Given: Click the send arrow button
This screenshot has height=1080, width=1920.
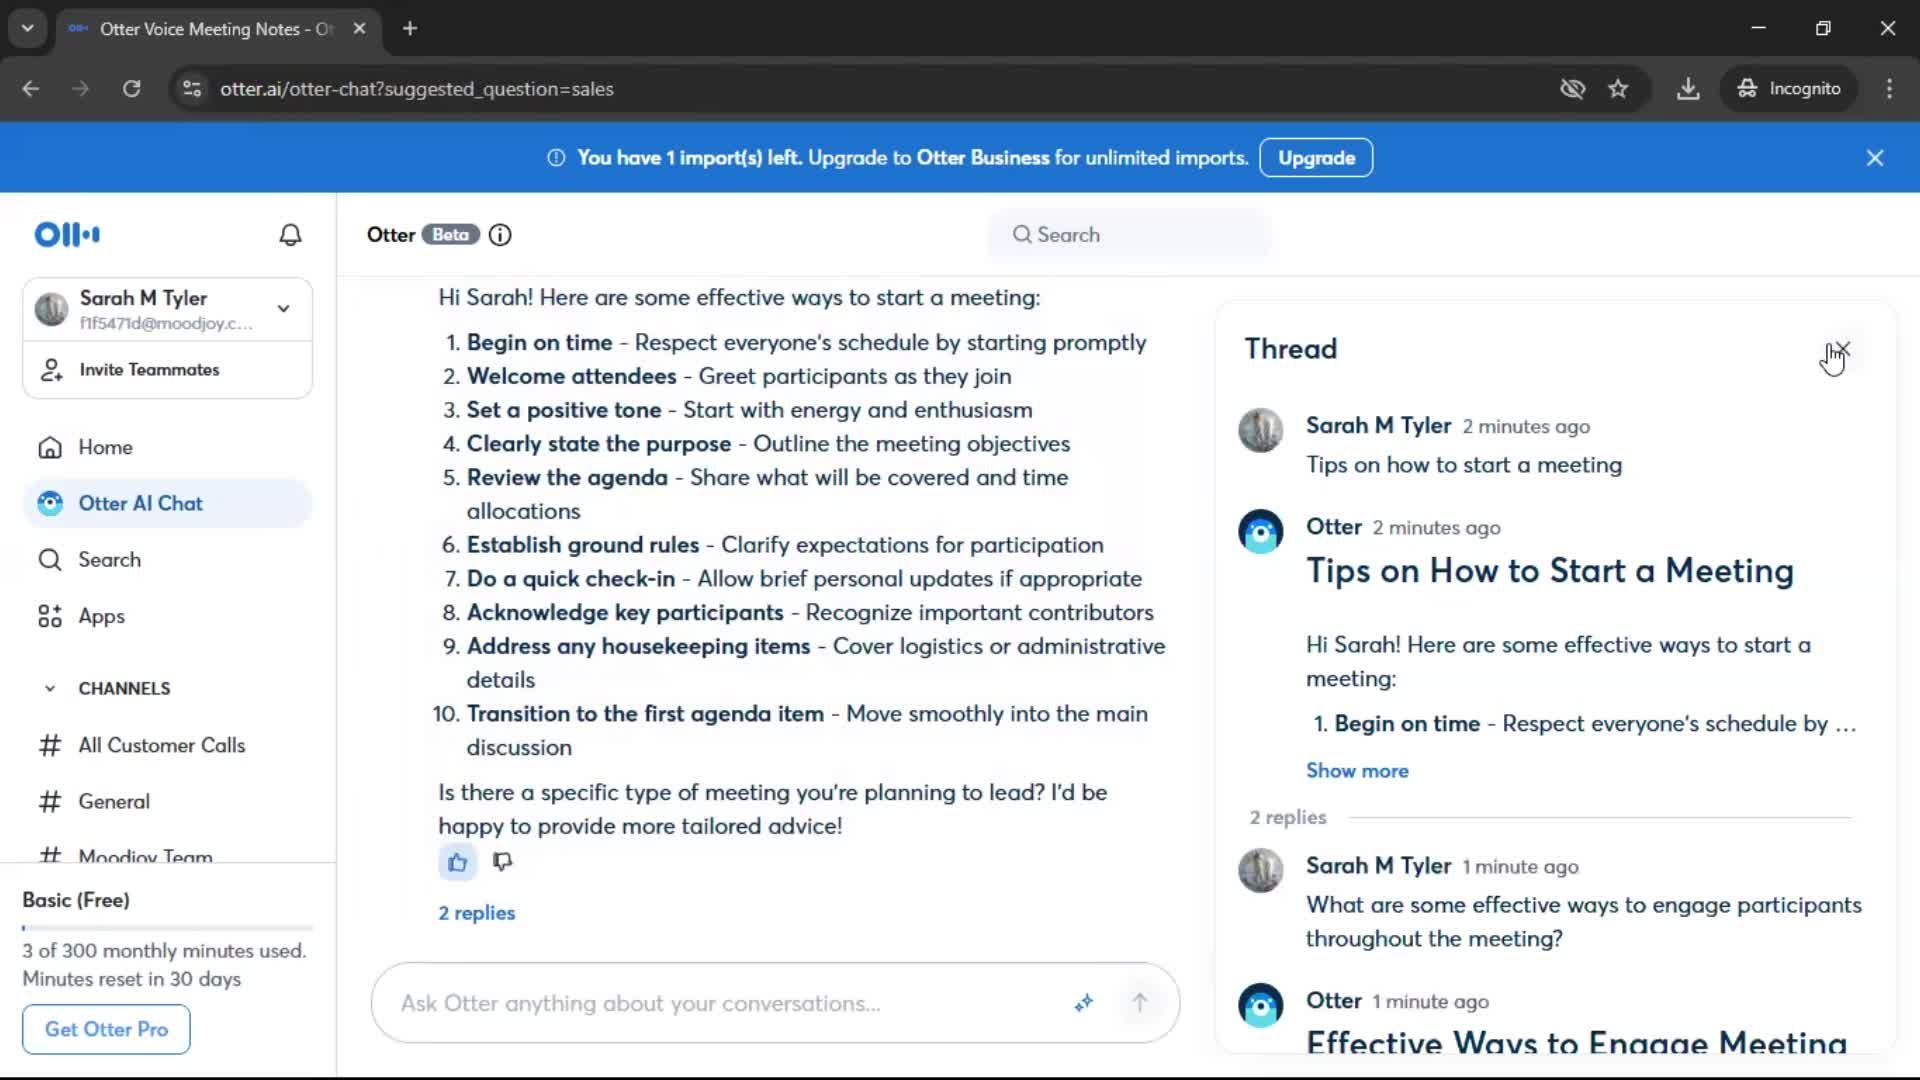Looking at the screenshot, I should tap(1139, 1003).
